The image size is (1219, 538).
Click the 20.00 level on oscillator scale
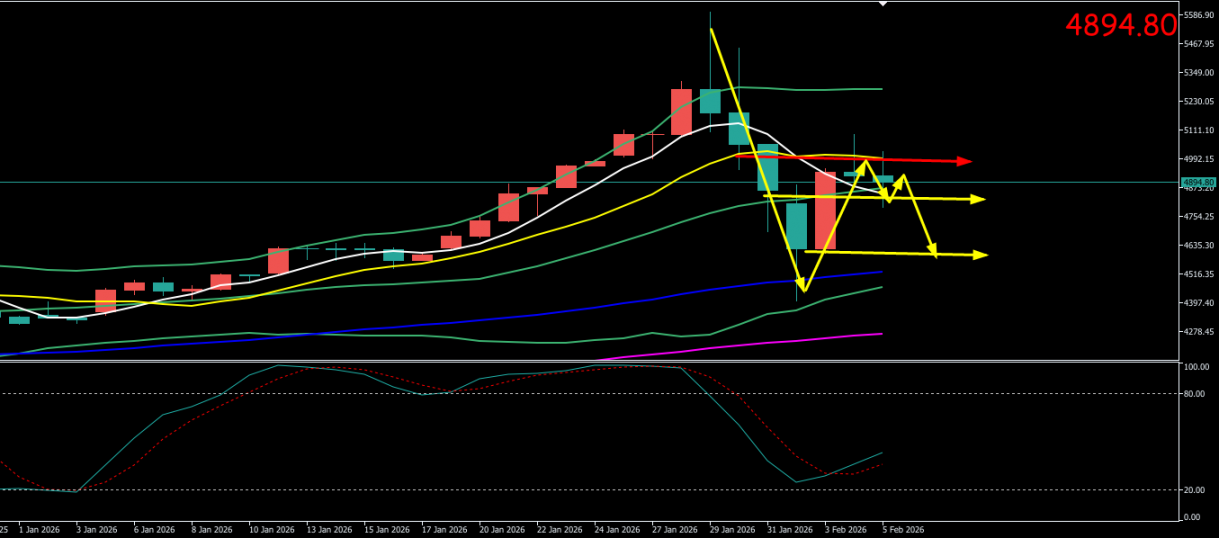pyautogui.click(x=1193, y=490)
